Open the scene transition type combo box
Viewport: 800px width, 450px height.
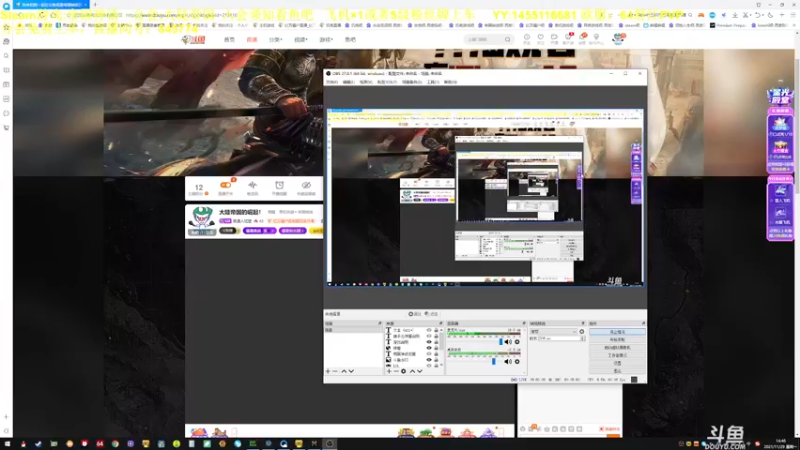click(553, 332)
